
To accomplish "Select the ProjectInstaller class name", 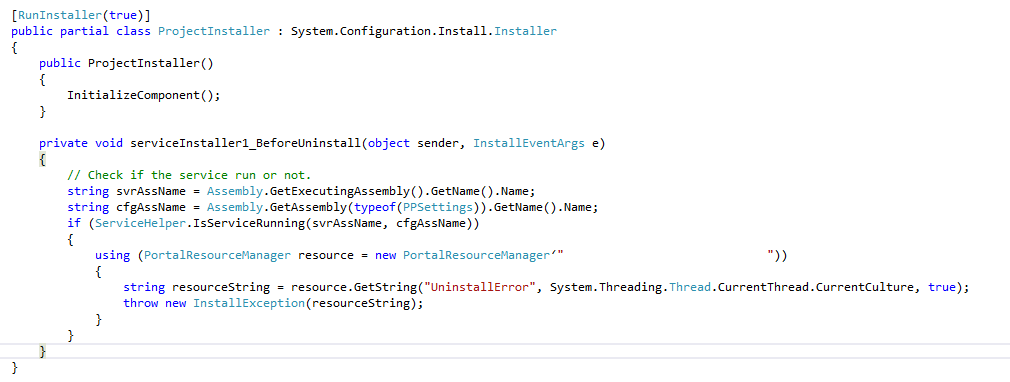I will 213,31.
